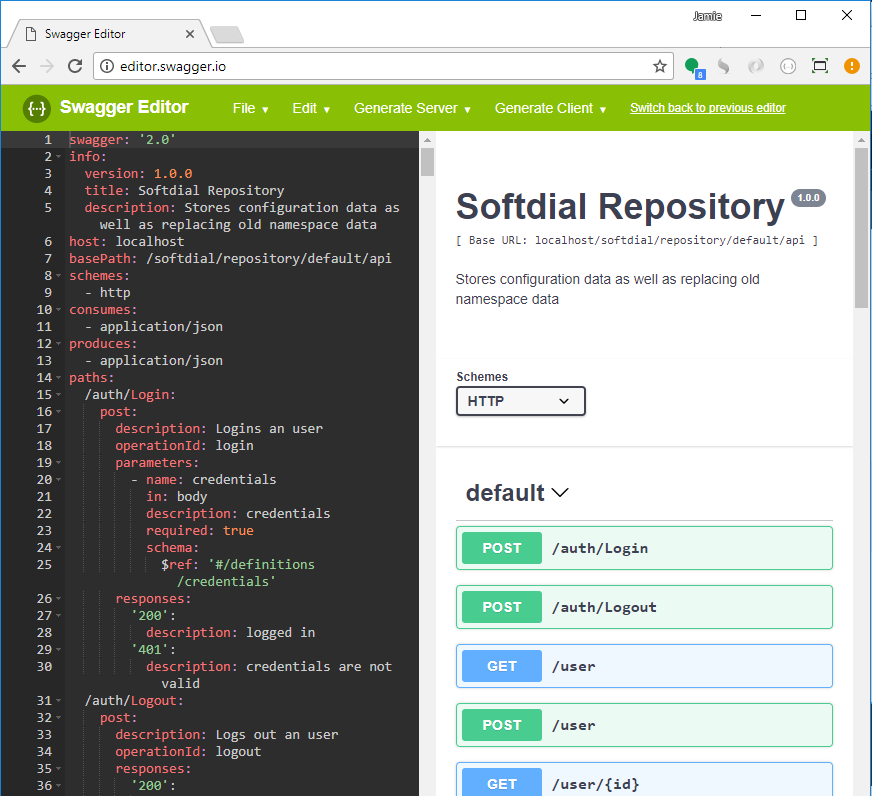The width and height of the screenshot is (872, 796).
Task: Open a new browser tab
Action: (227, 34)
